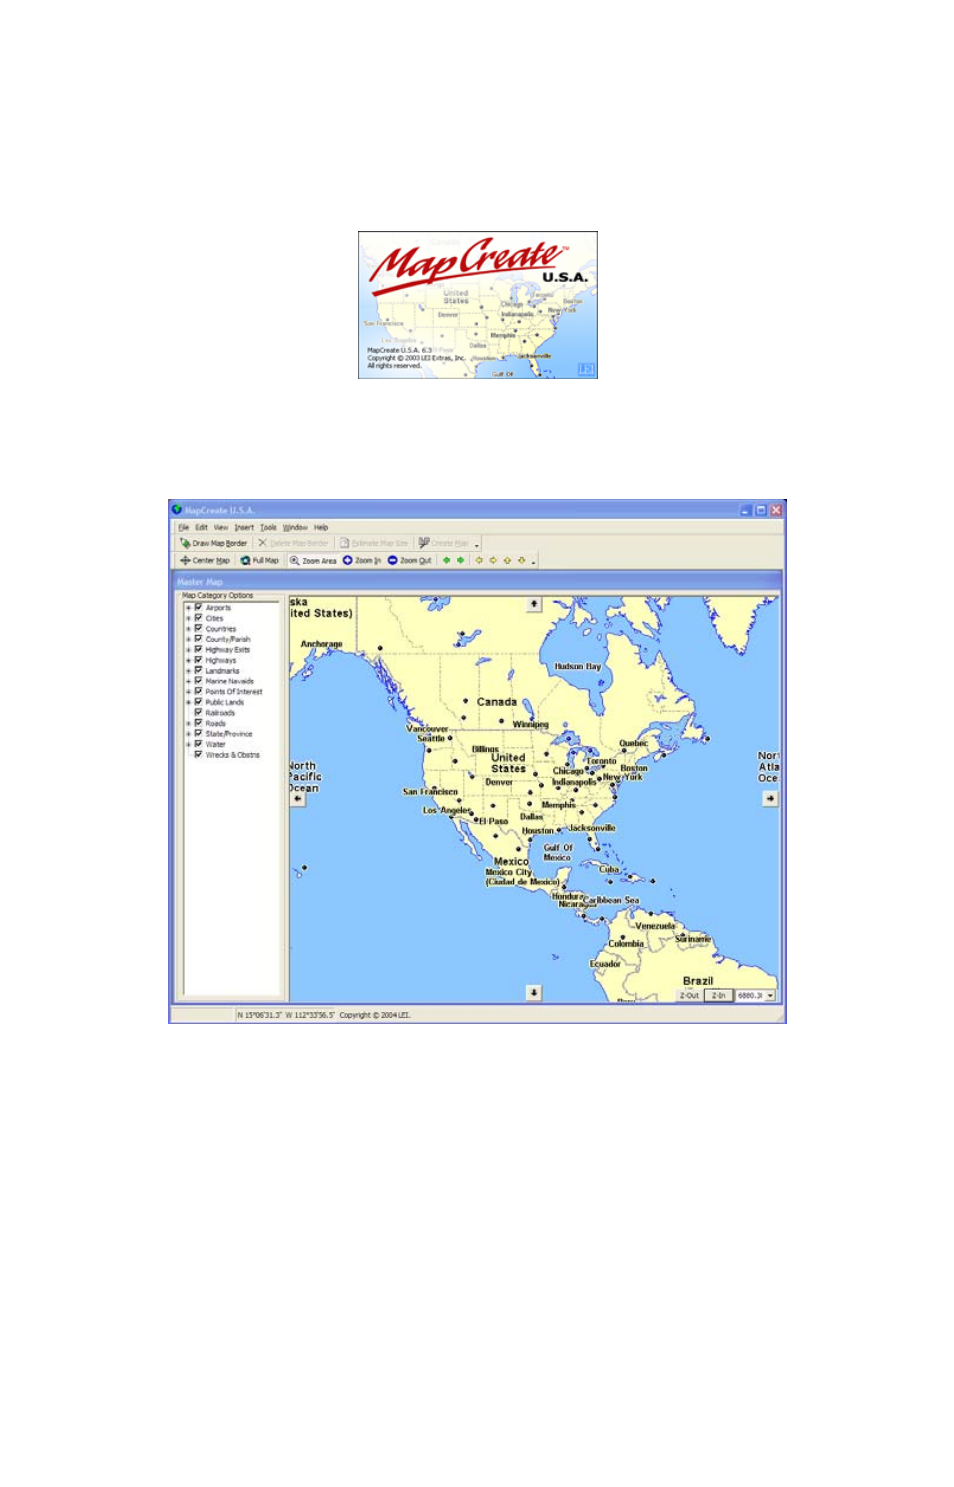Open the Window menu
Screen dimensions: 954x1487
(295, 527)
